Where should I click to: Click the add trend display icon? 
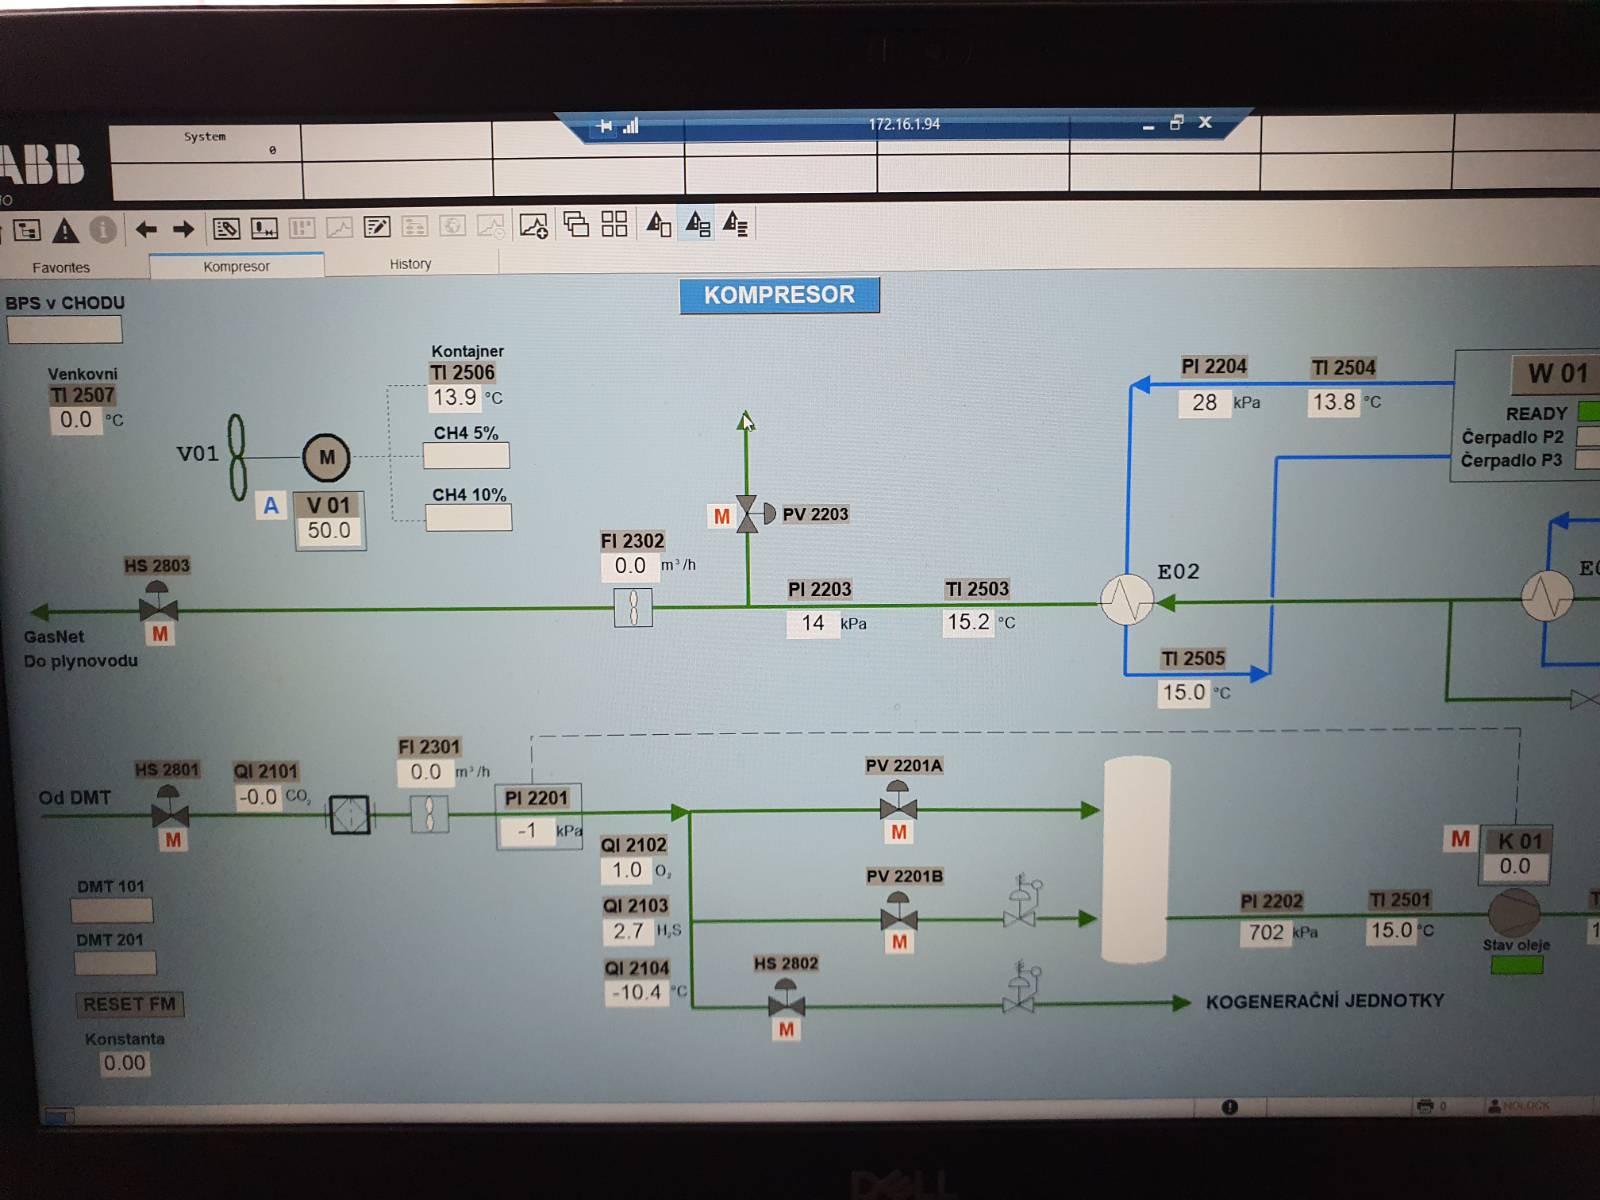[534, 225]
